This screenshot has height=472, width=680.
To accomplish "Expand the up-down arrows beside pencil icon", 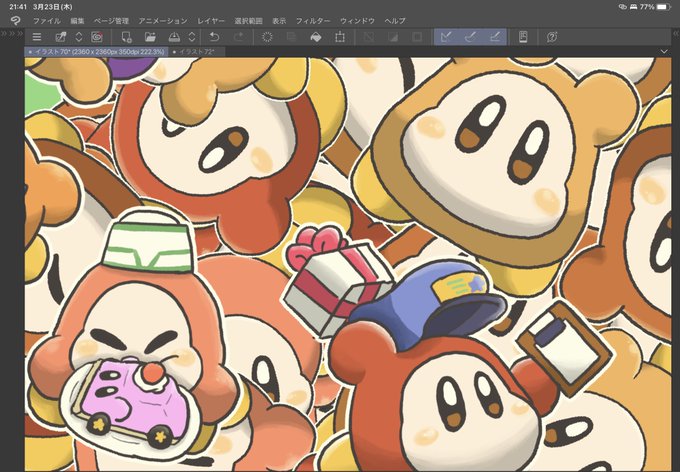I will [78, 37].
